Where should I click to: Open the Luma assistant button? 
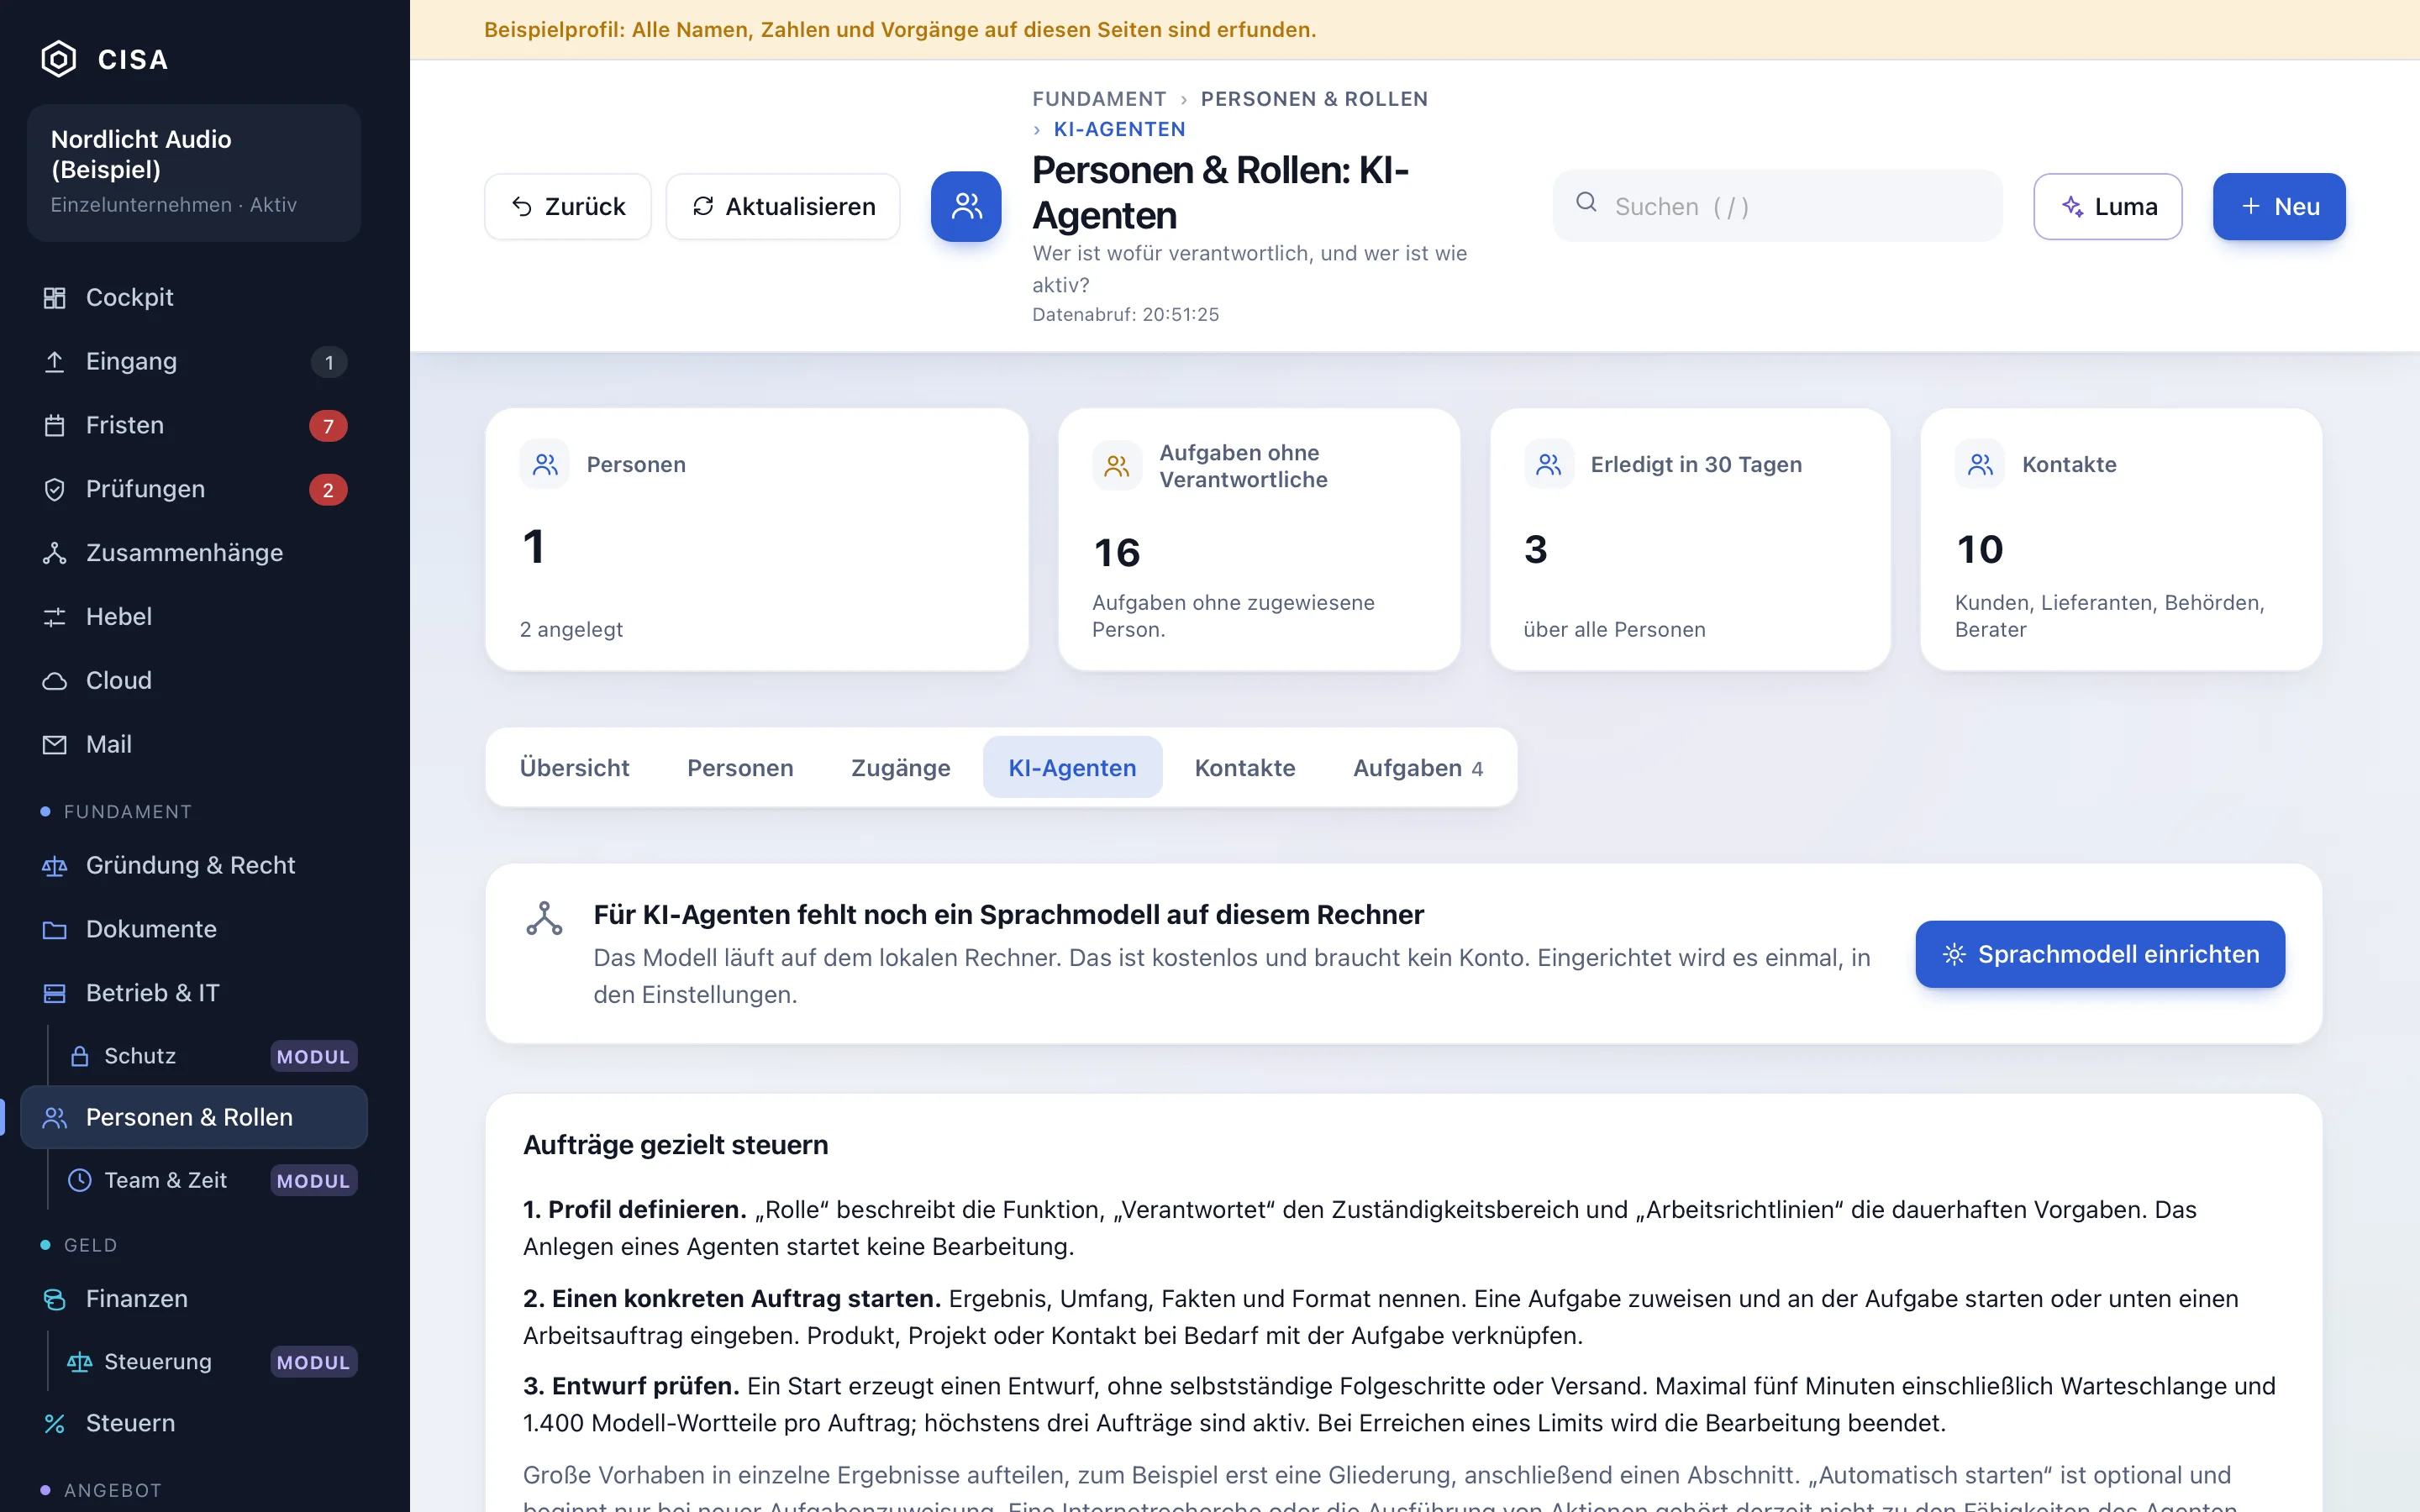(2107, 206)
